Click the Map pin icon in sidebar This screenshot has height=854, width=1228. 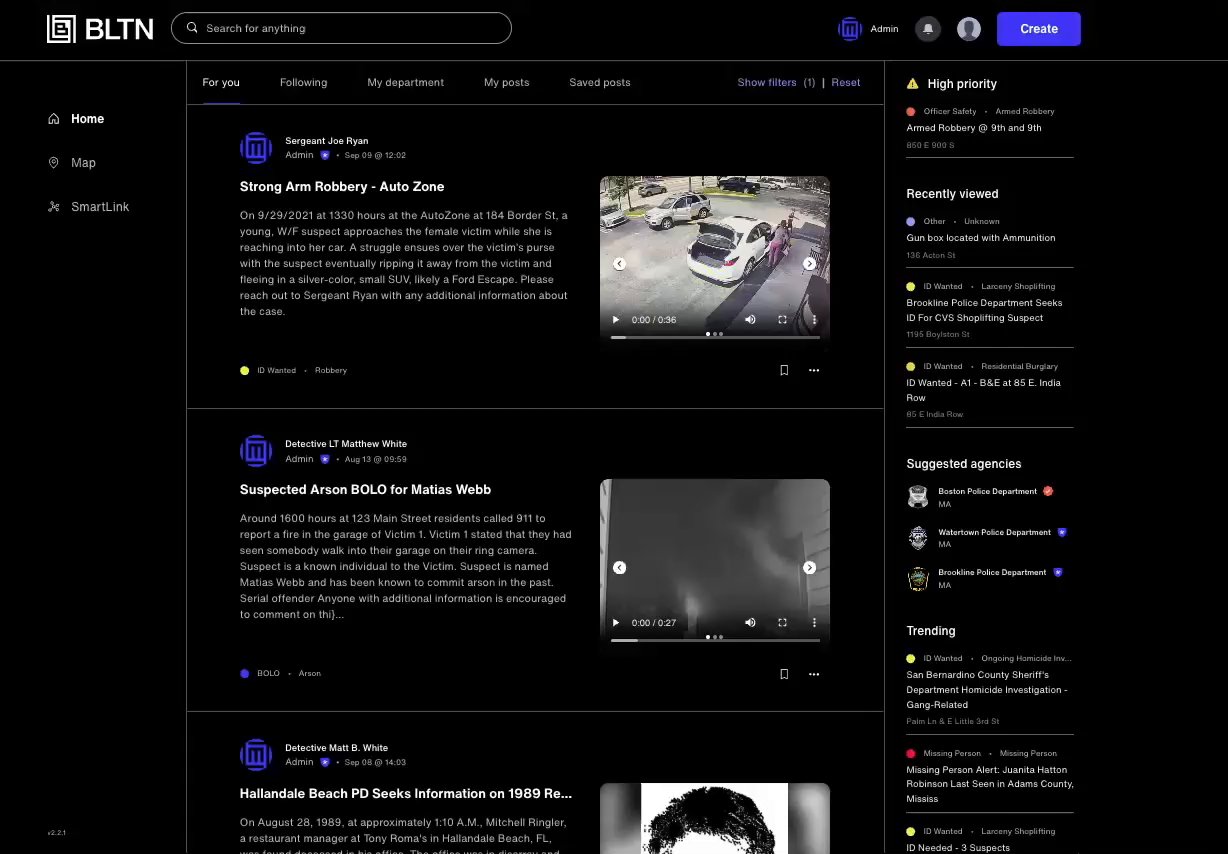coord(54,163)
